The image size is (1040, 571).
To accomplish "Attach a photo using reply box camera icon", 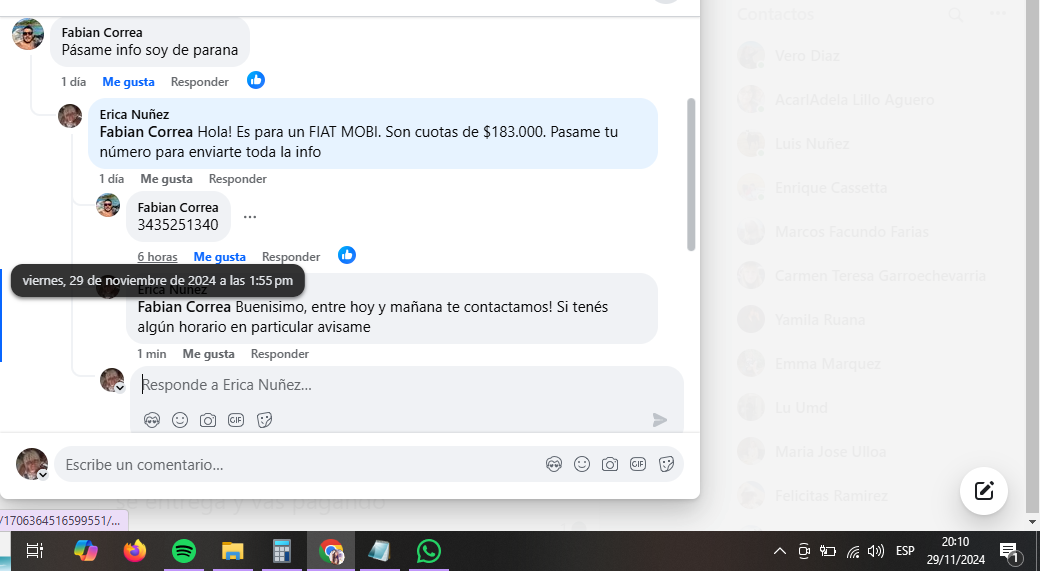I will click(208, 420).
